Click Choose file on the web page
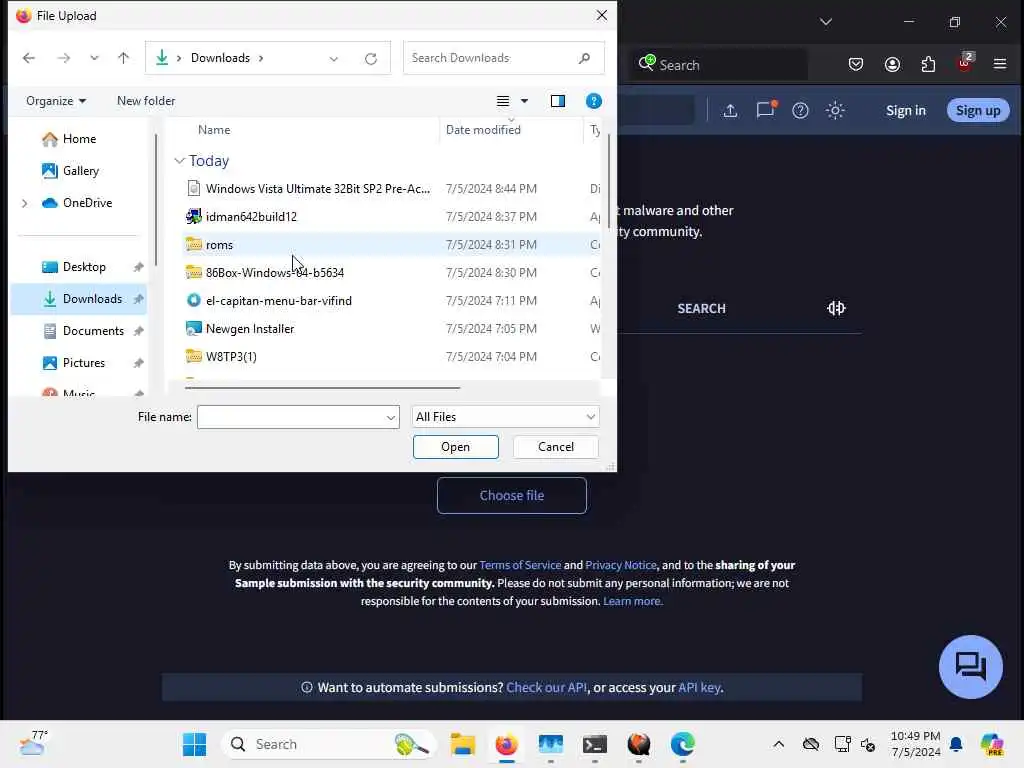Image resolution: width=1024 pixels, height=768 pixels. coord(511,495)
